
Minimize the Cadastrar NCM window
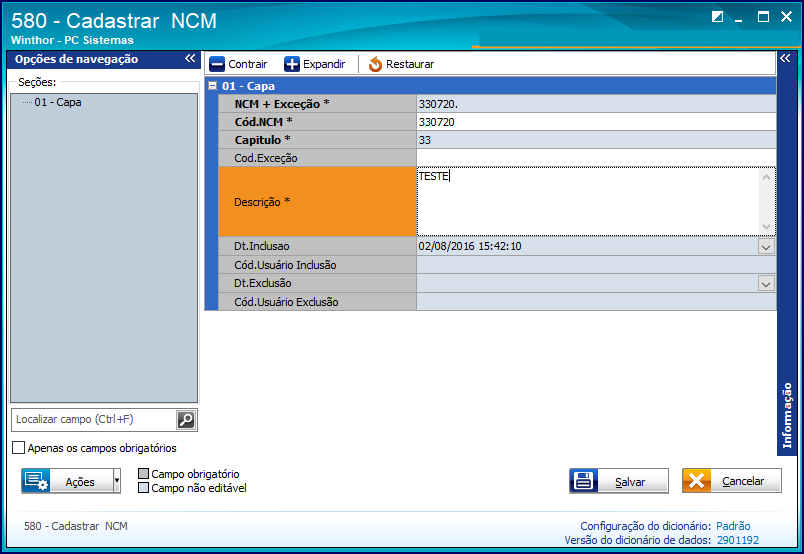click(739, 19)
